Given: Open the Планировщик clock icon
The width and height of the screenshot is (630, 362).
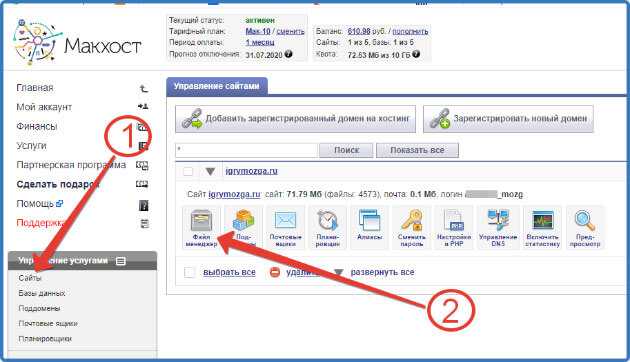Looking at the screenshot, I should [327, 227].
